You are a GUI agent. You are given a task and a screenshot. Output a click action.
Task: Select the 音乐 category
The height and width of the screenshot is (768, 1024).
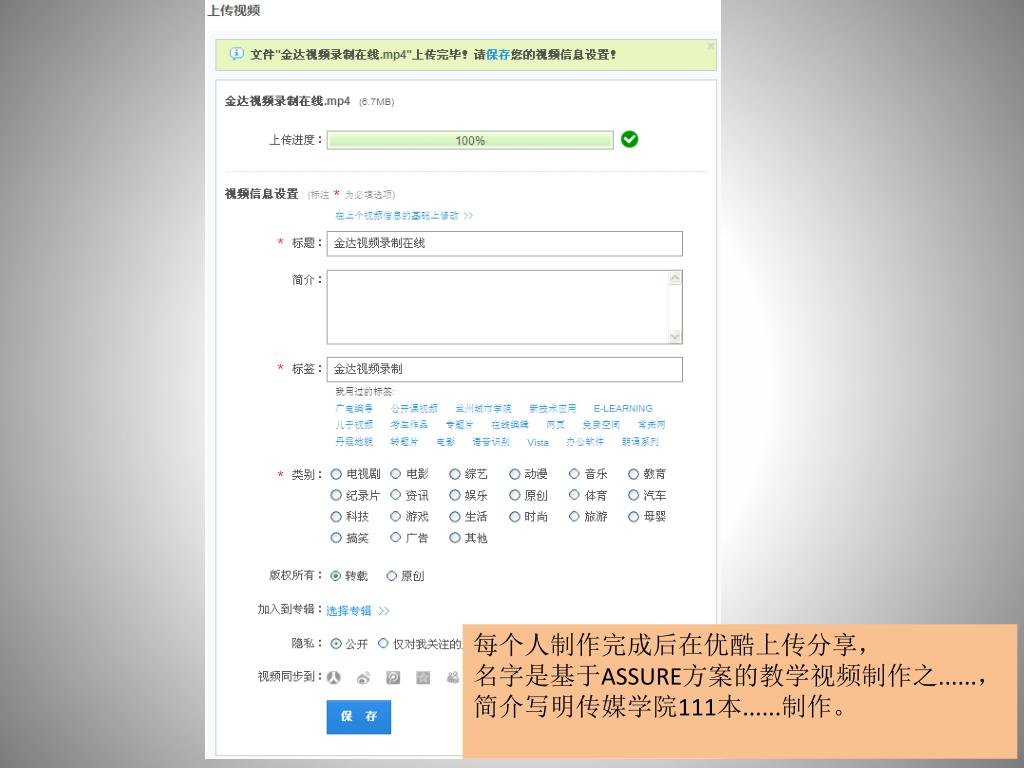coord(574,474)
